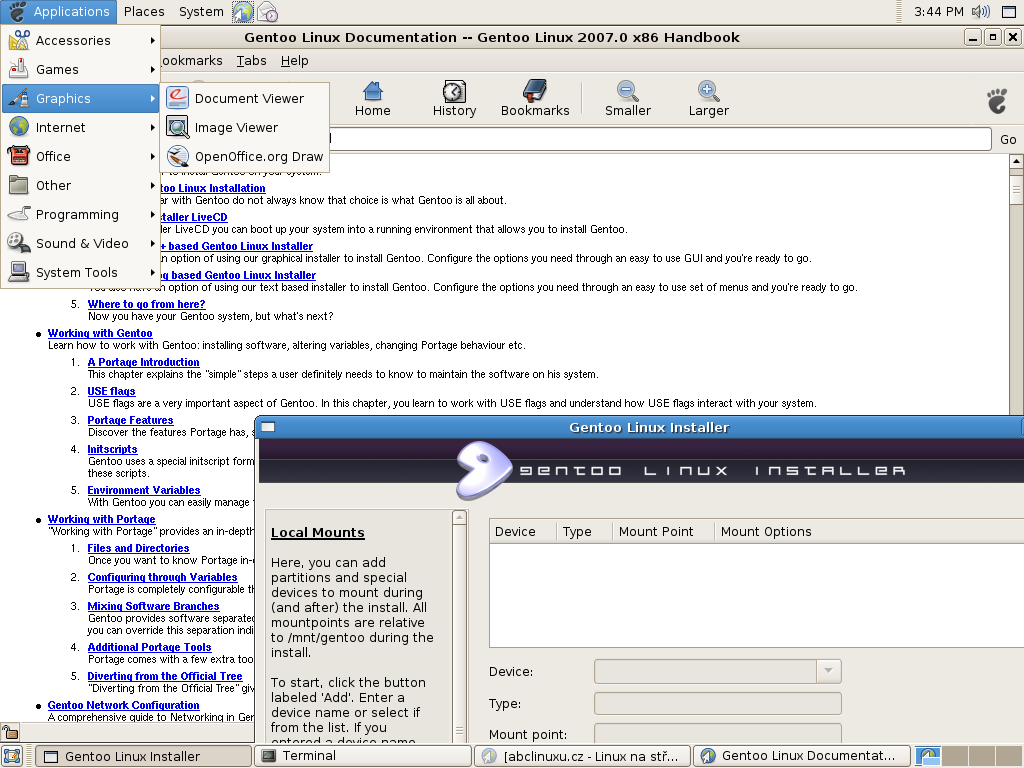Switch to Gentoo Linux Installer taskbar button

point(144,756)
